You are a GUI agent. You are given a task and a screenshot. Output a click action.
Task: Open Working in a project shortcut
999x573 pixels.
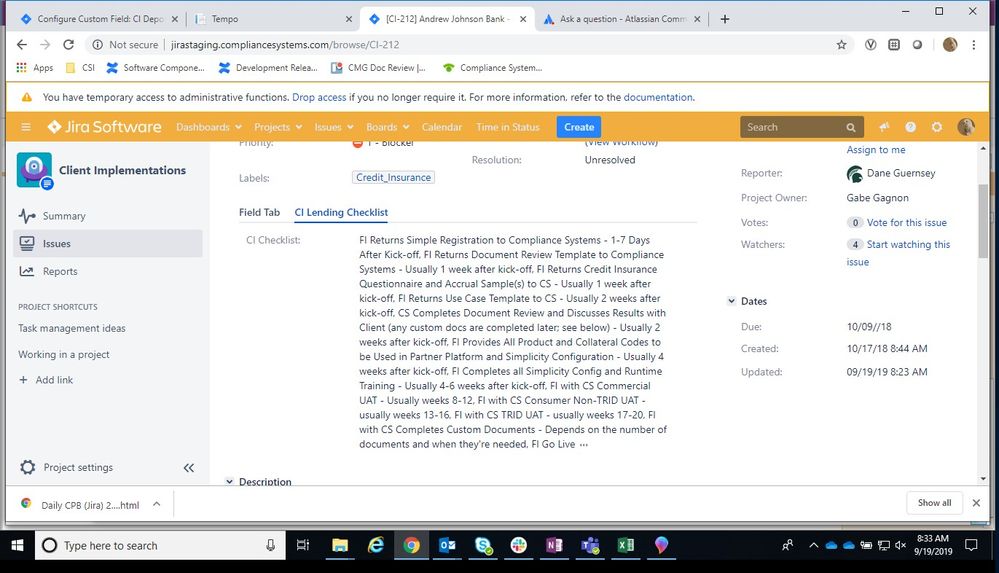[x=64, y=354]
